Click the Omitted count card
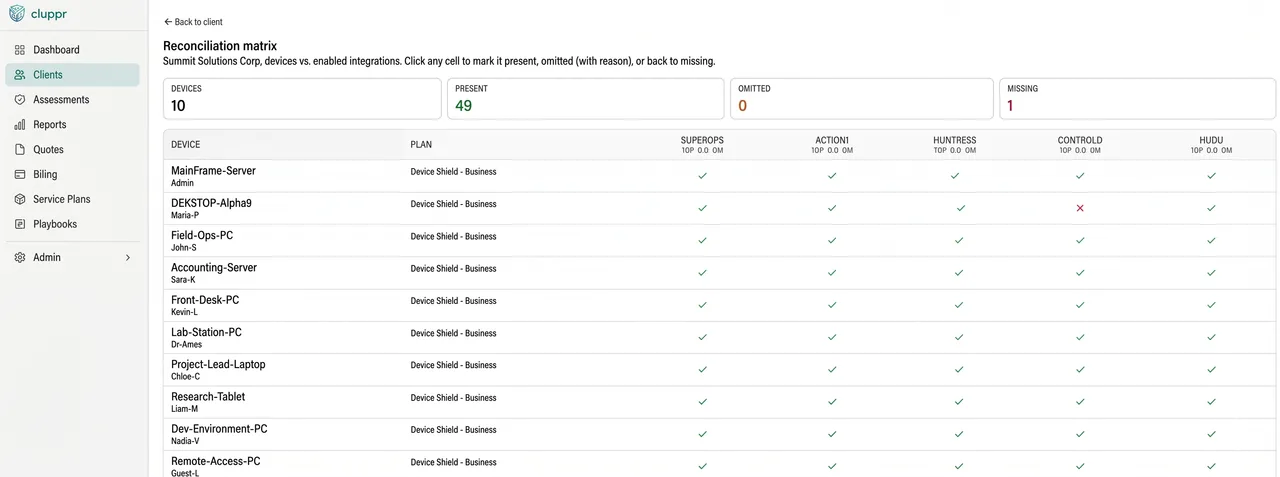Image resolution: width=1280 pixels, height=477 pixels. coord(862,99)
